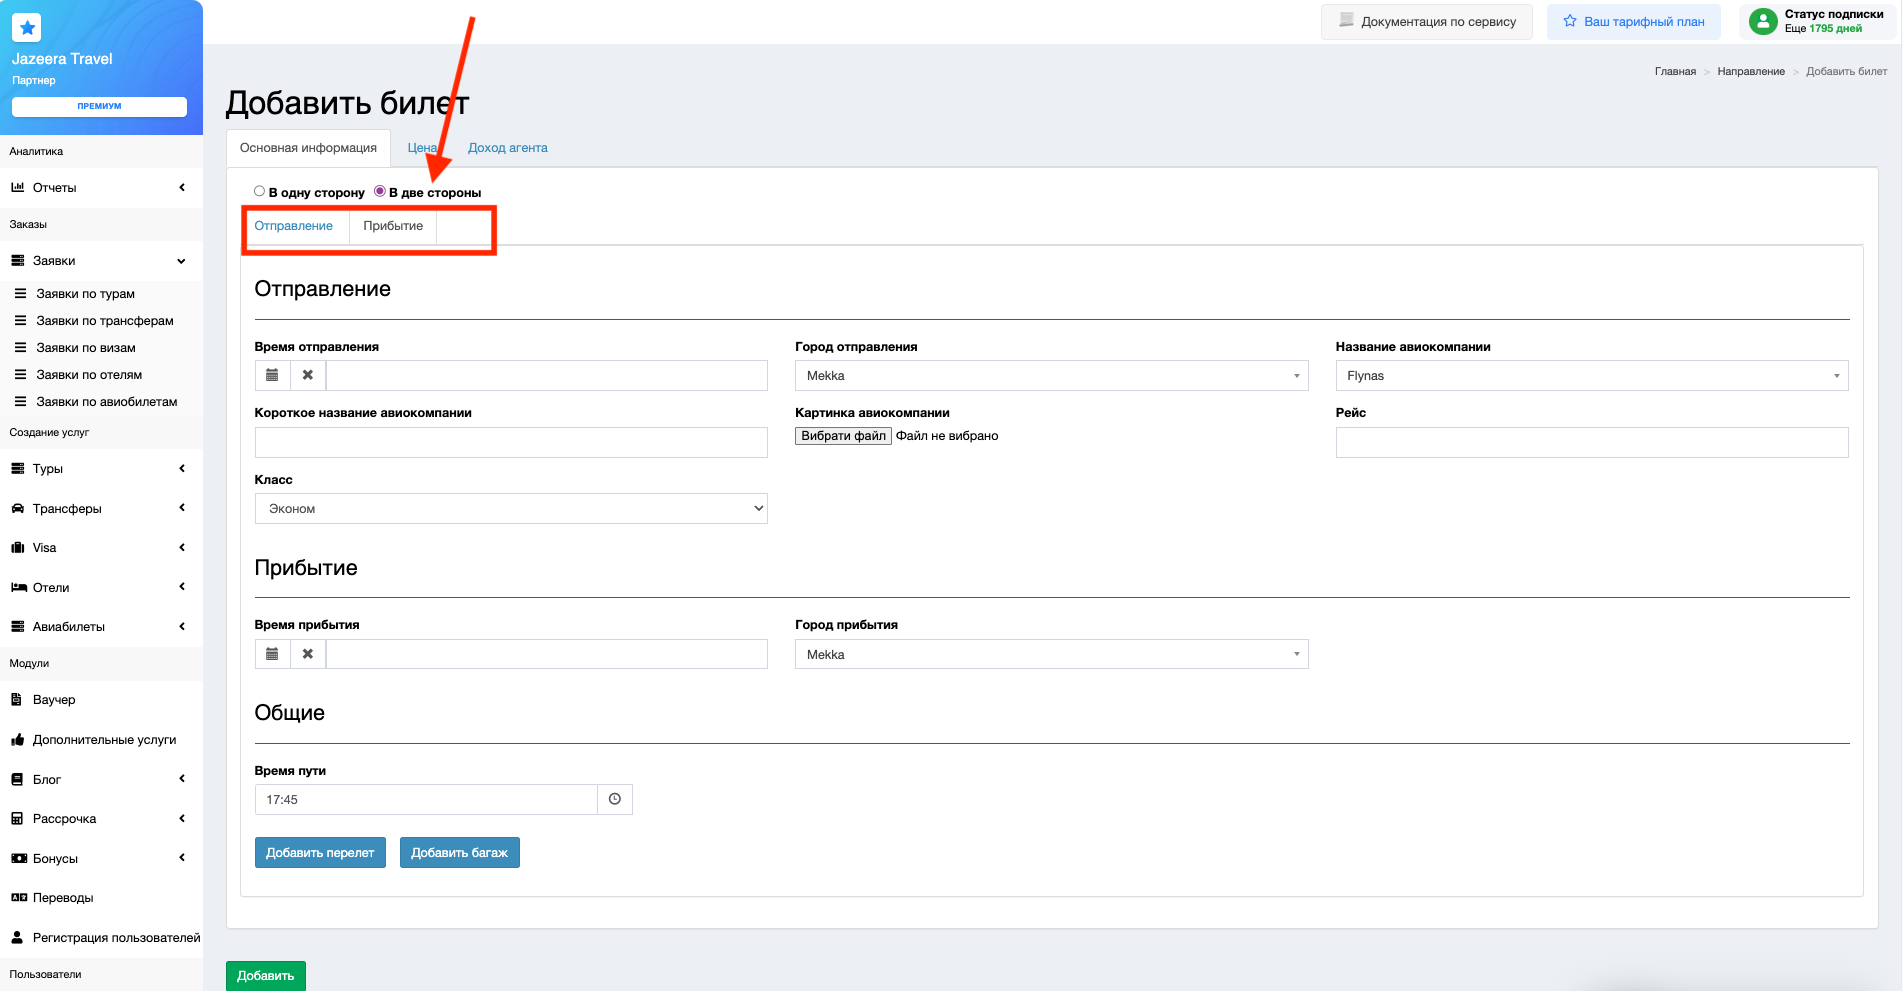Select the 'В одну сторону' radio option
The width and height of the screenshot is (1903, 991).
[x=260, y=191]
